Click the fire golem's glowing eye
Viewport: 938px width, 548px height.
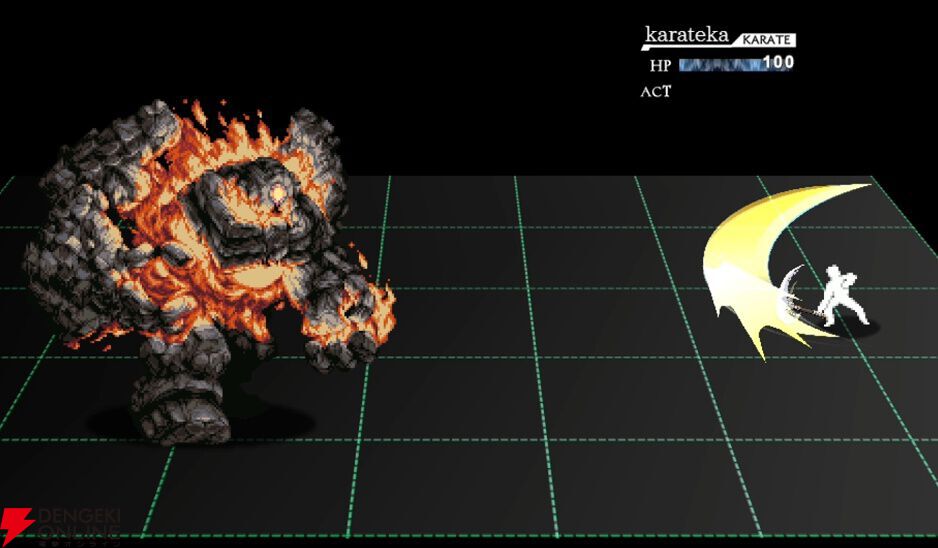pyautogui.click(x=274, y=193)
